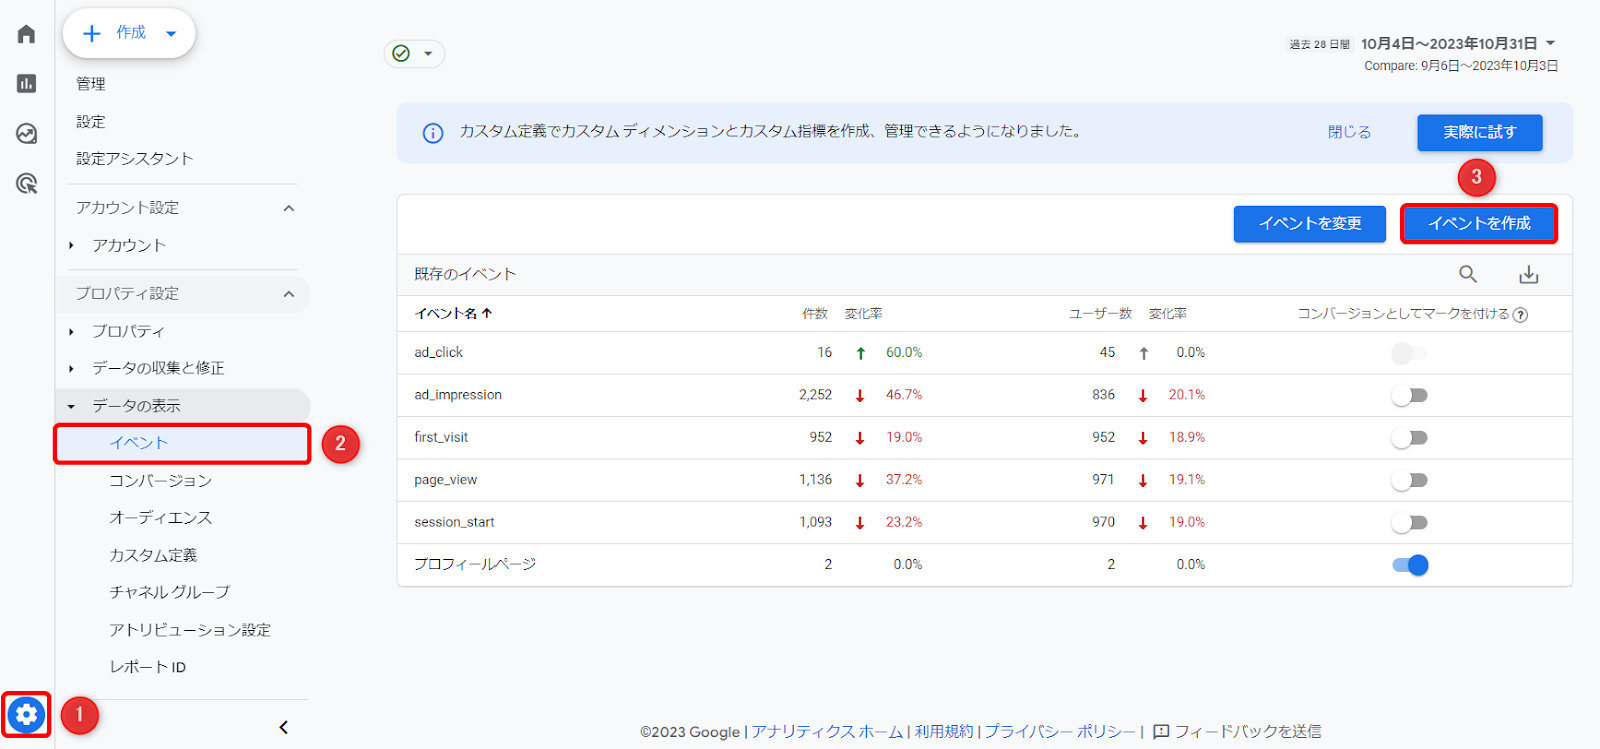Open the date range dropdown
This screenshot has width=1600, height=749.
click(1550, 43)
